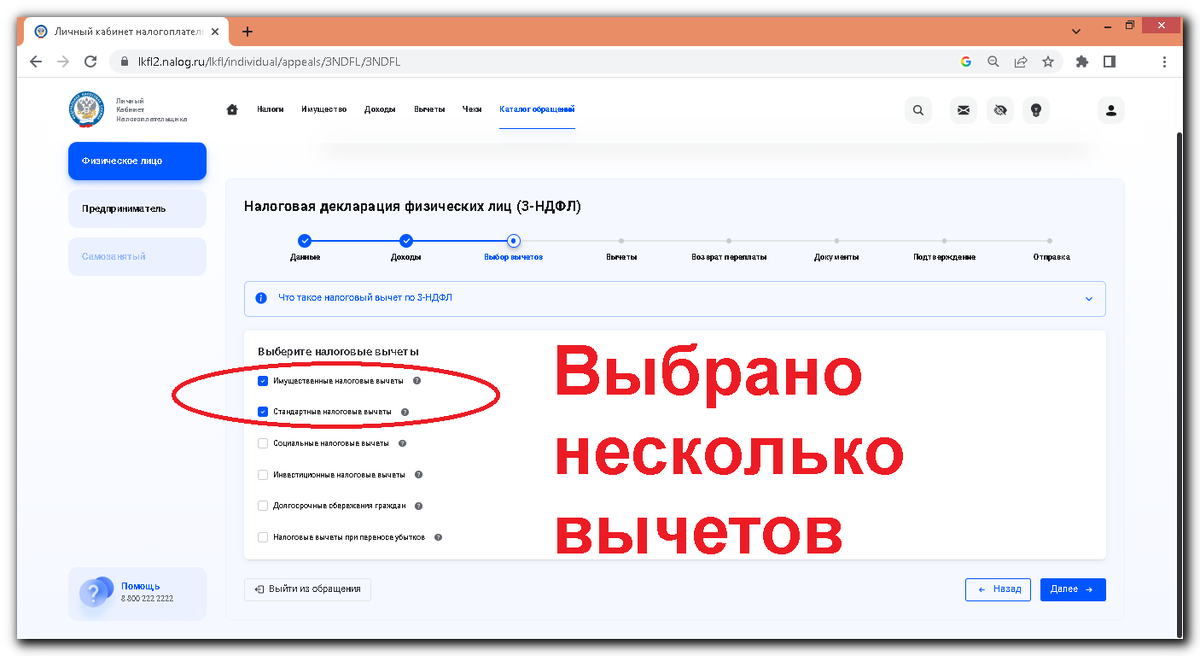Uncheck Имущественные налоговые вычеты
This screenshot has width=1200, height=656.
(263, 380)
